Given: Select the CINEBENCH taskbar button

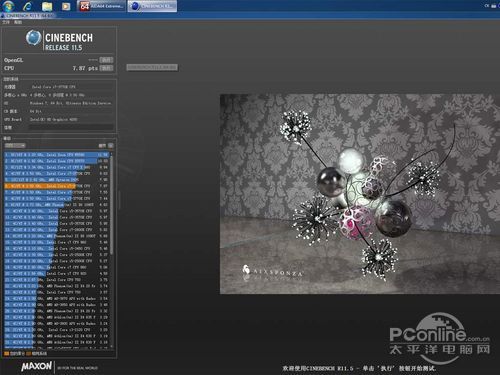Looking at the screenshot, I should tap(152, 6).
